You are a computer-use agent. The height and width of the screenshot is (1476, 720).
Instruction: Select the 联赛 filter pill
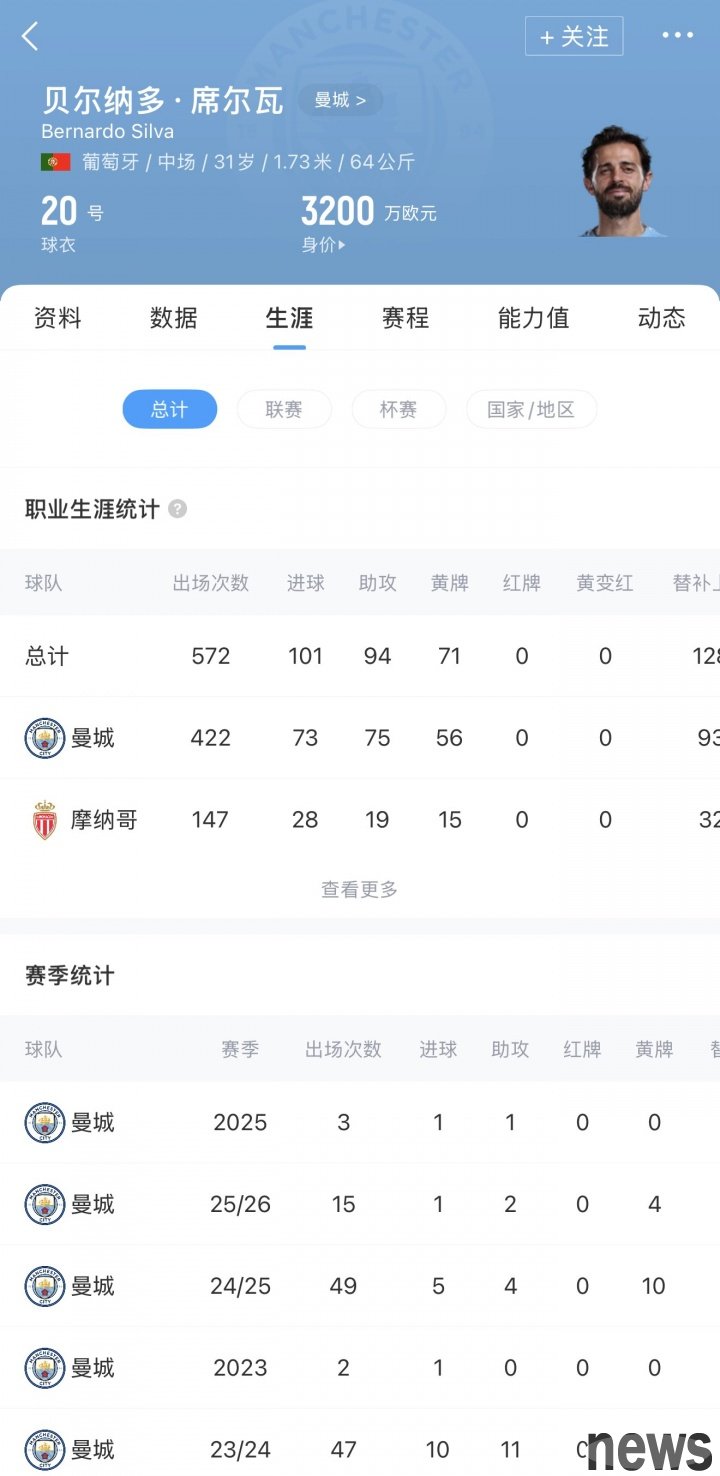click(x=284, y=409)
